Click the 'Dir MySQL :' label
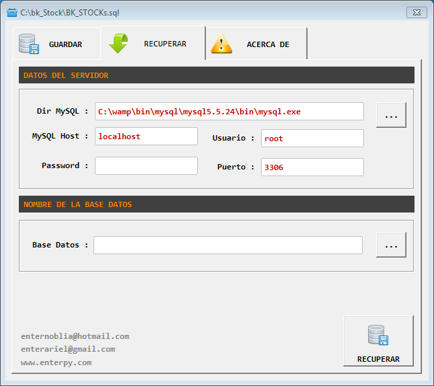 click(x=62, y=111)
